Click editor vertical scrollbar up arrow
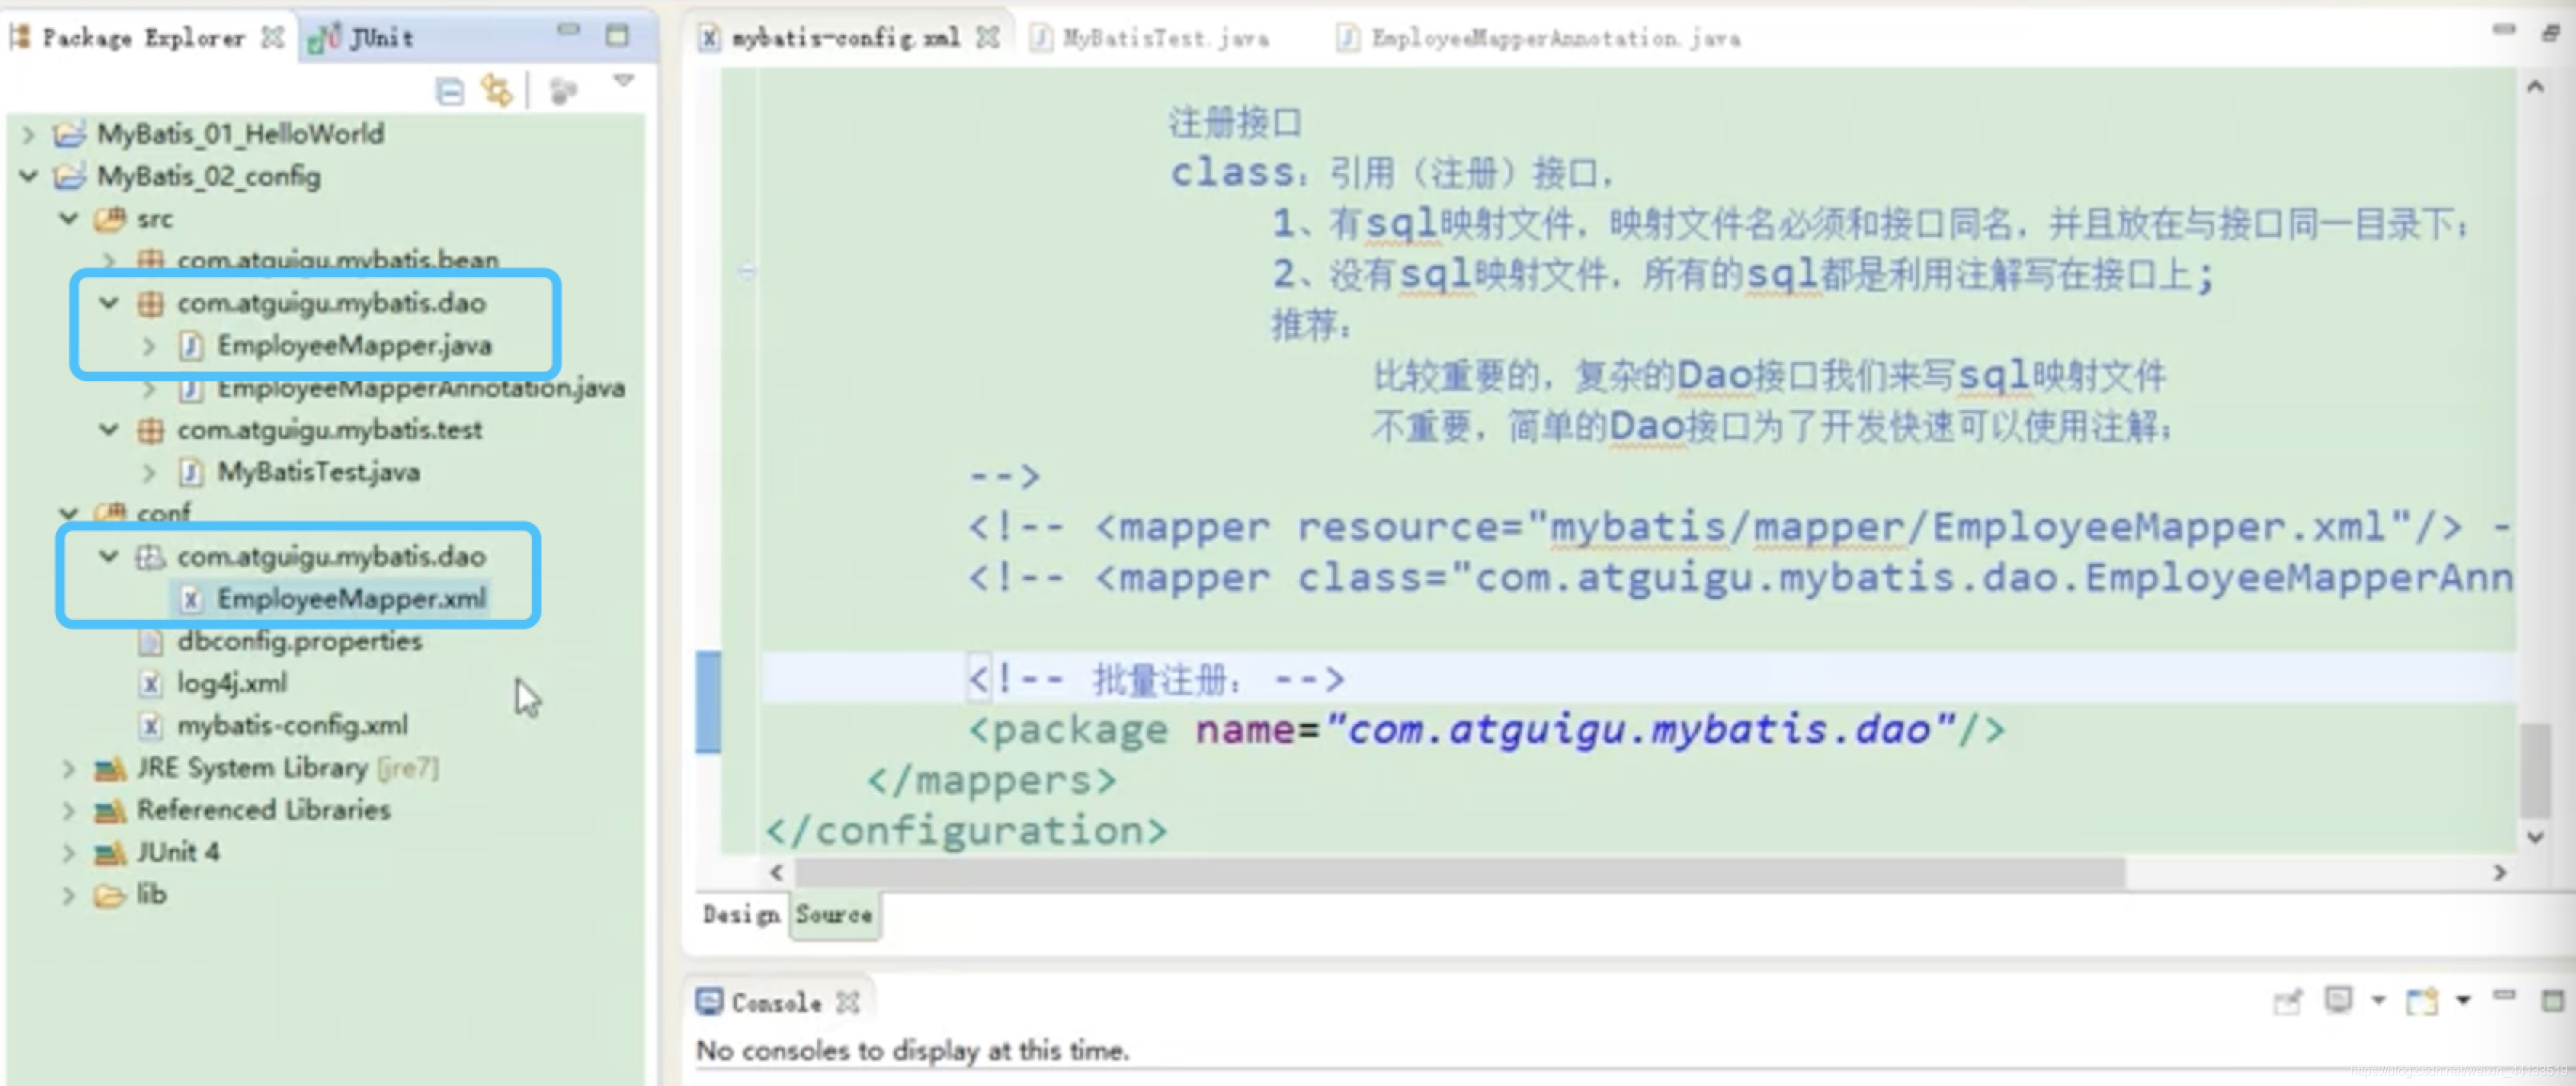Image resolution: width=2576 pixels, height=1086 pixels. pos(2535,87)
